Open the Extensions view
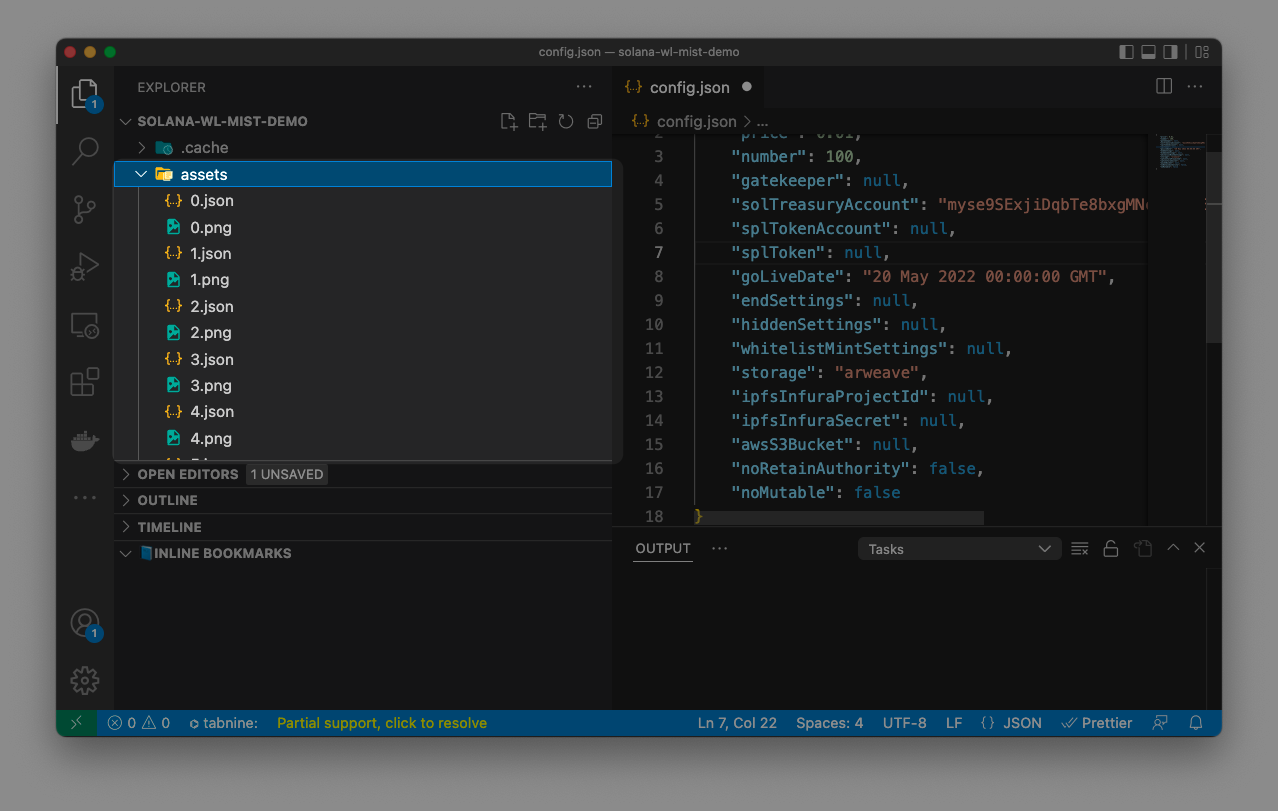This screenshot has height=811, width=1278. tap(85, 382)
